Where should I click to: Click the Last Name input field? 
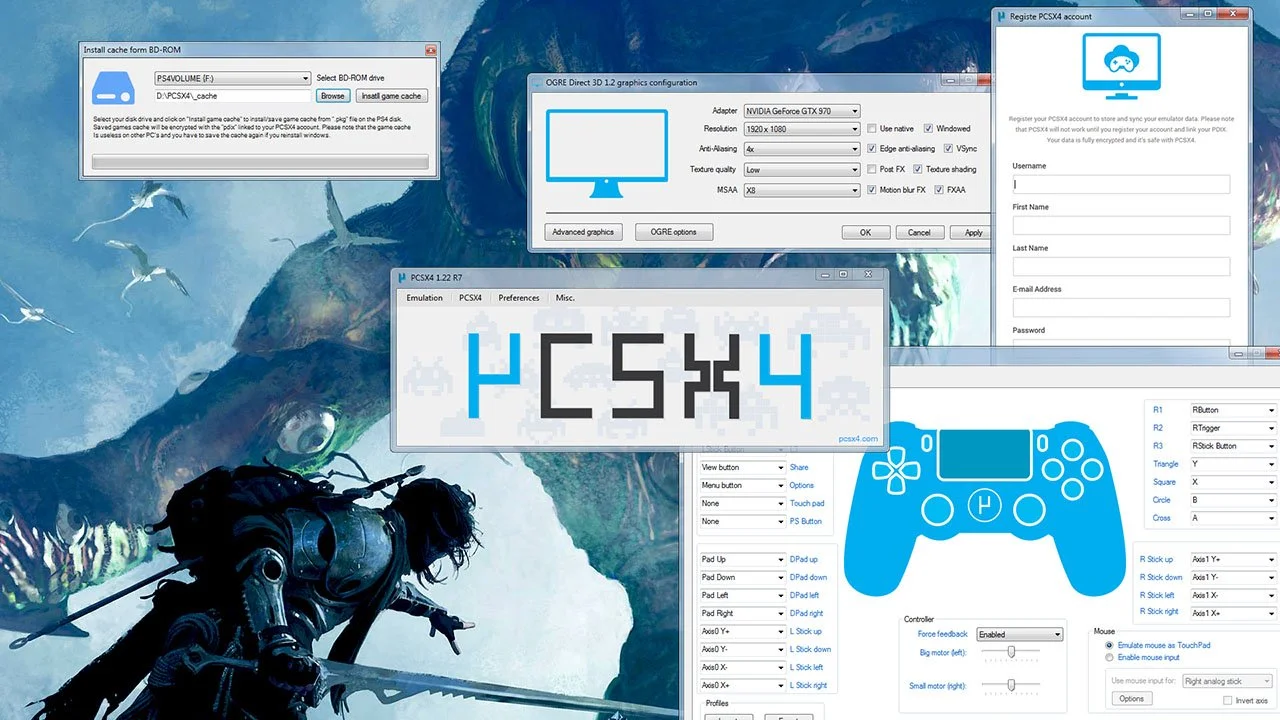pos(1121,266)
